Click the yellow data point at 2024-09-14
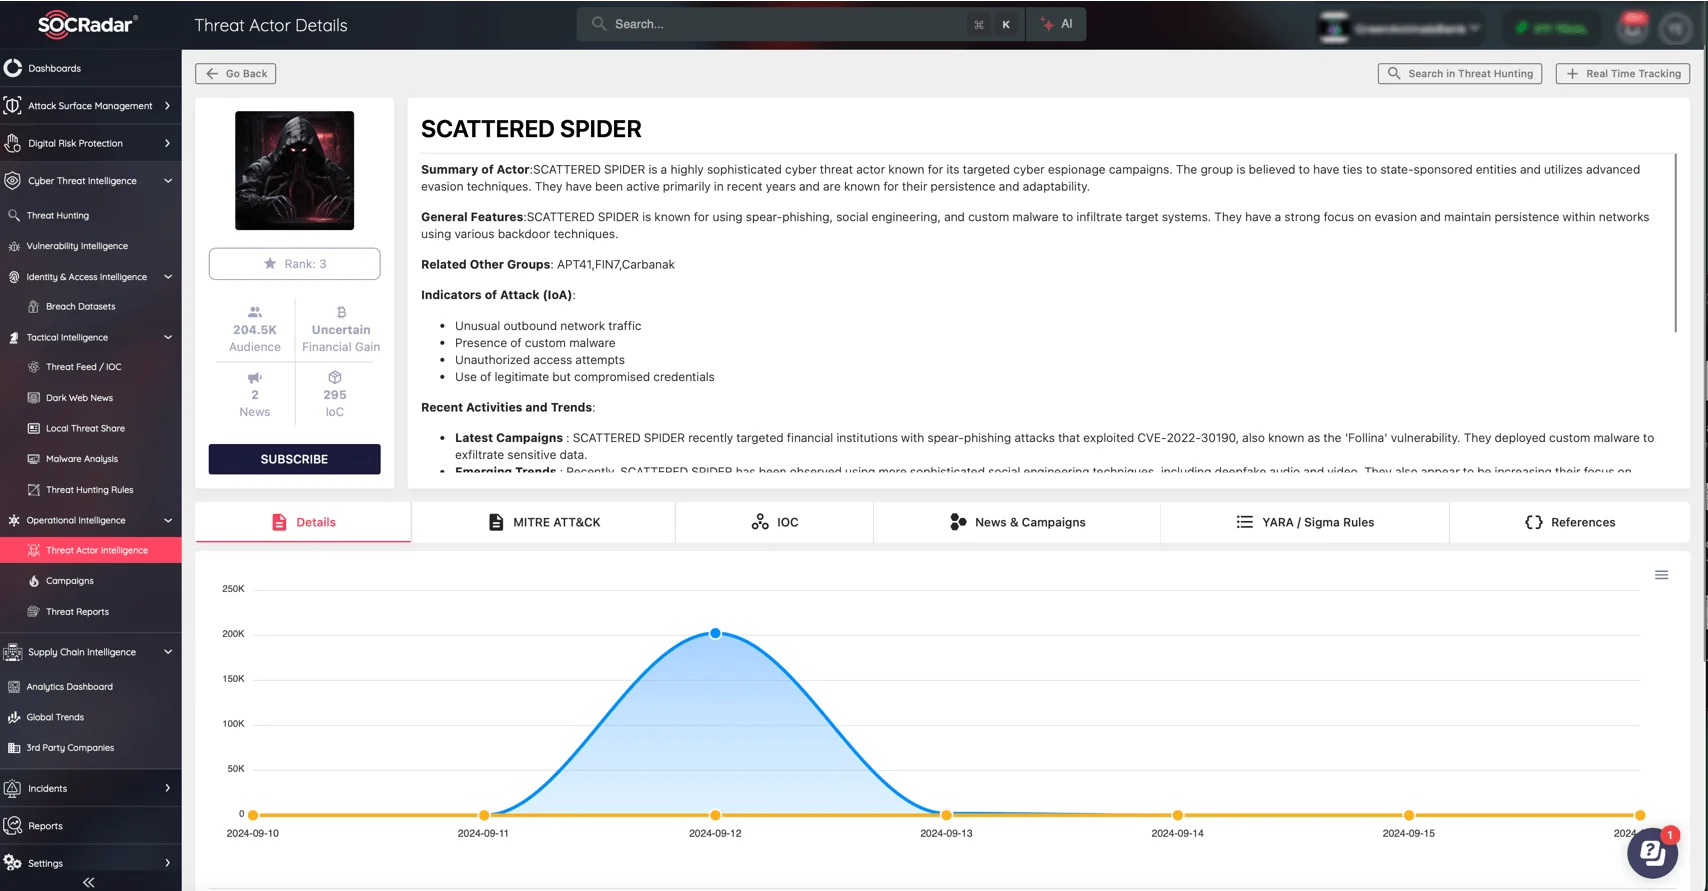 point(1178,815)
